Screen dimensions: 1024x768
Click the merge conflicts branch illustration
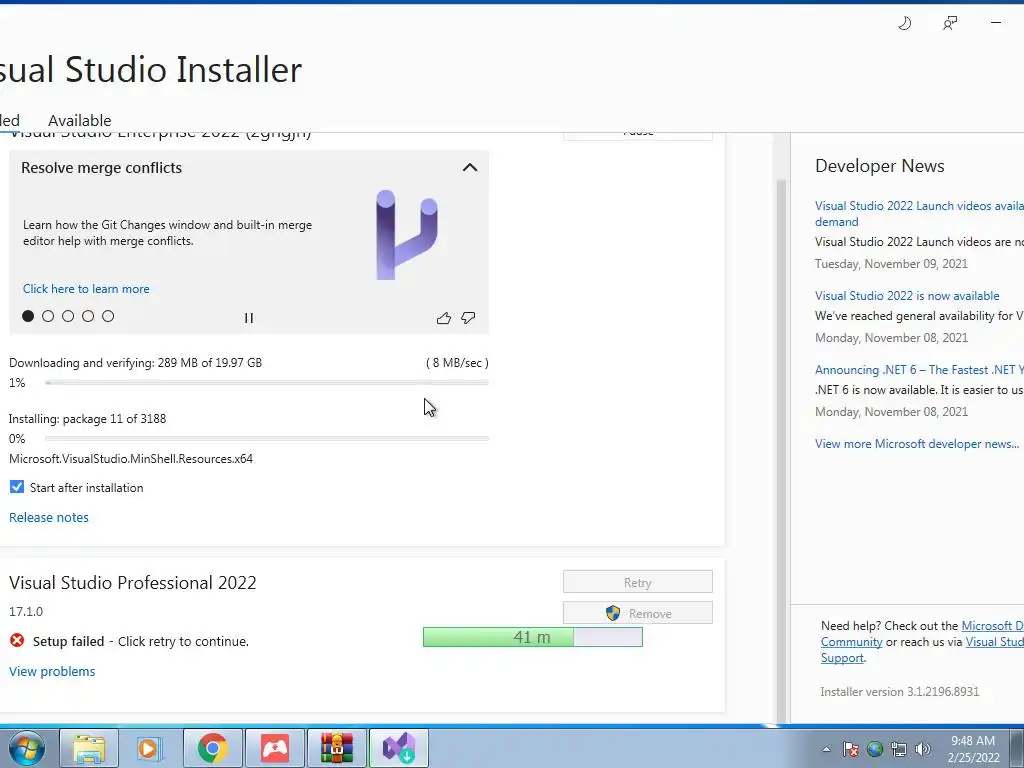(406, 234)
